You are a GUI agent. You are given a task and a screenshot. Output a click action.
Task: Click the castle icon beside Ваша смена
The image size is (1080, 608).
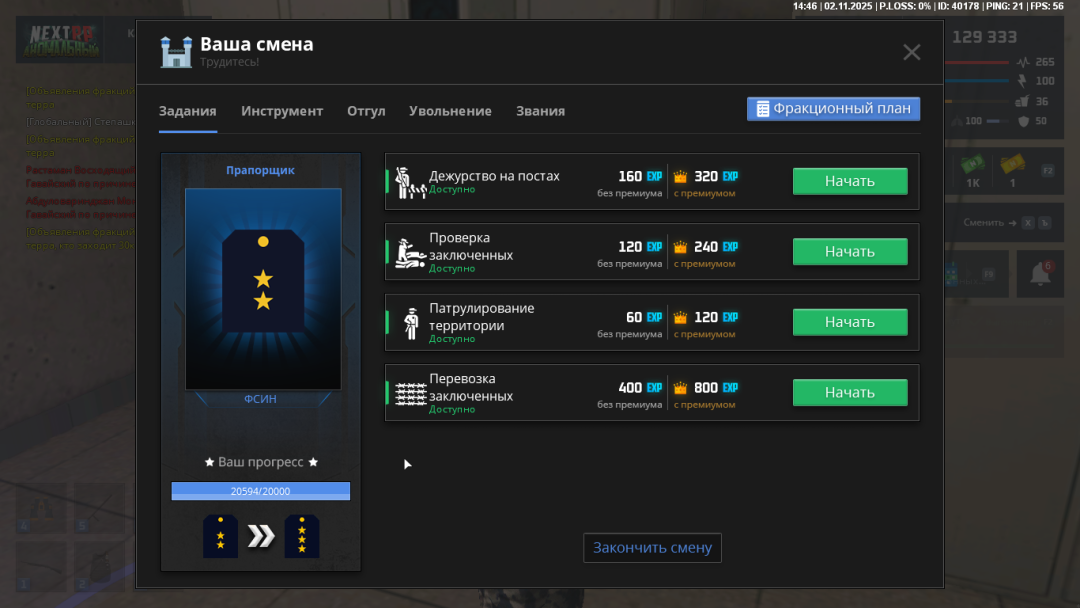pos(176,52)
